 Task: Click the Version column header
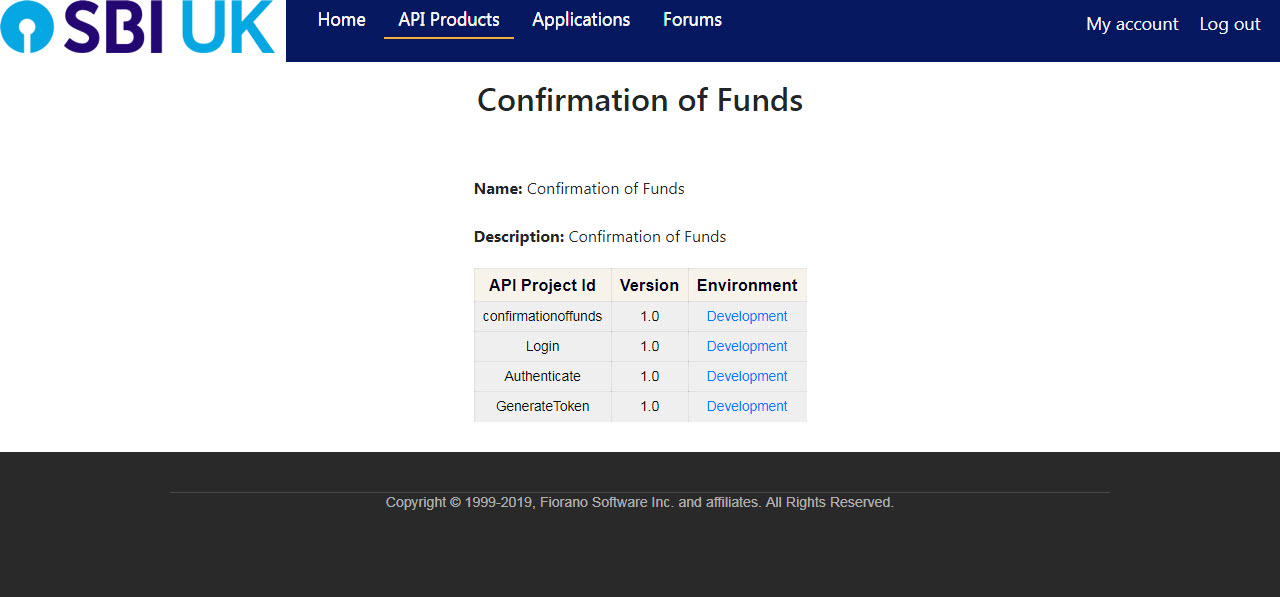[x=650, y=285]
